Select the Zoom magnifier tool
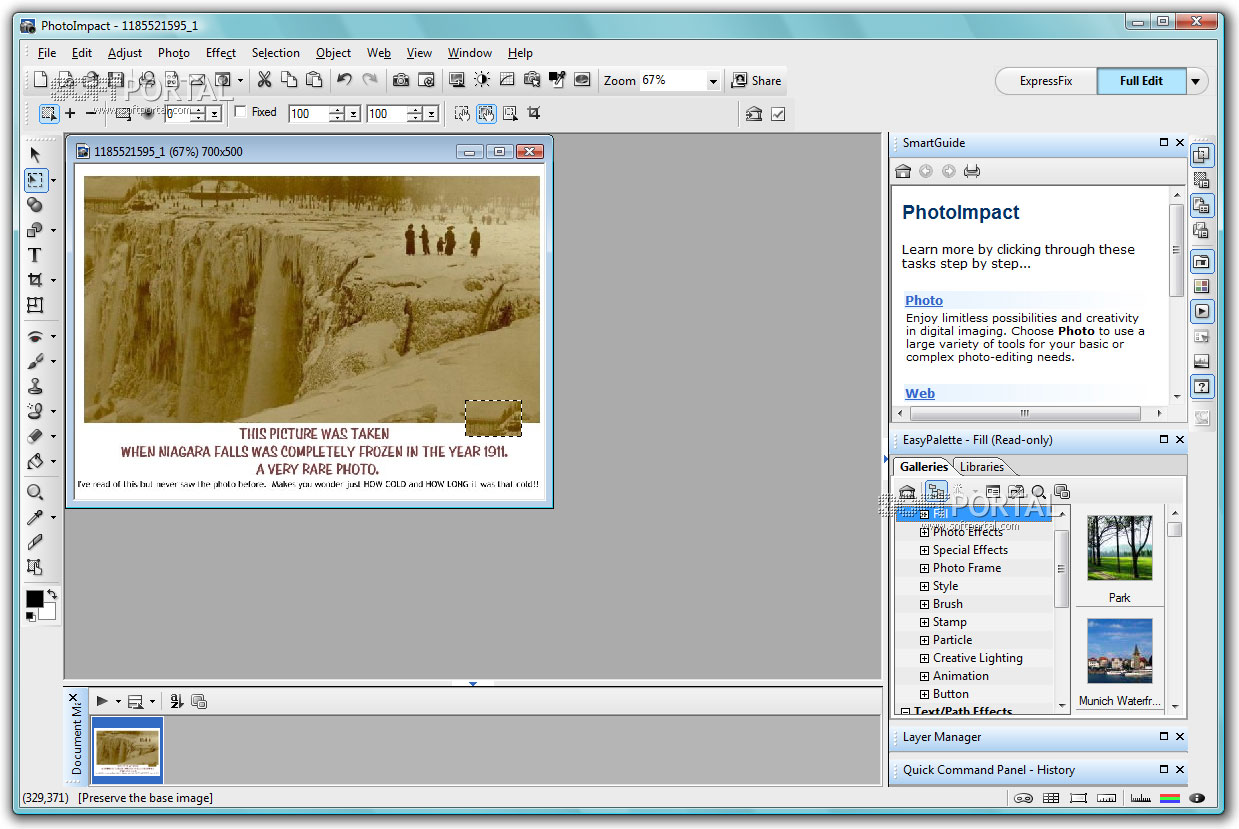 [35, 492]
